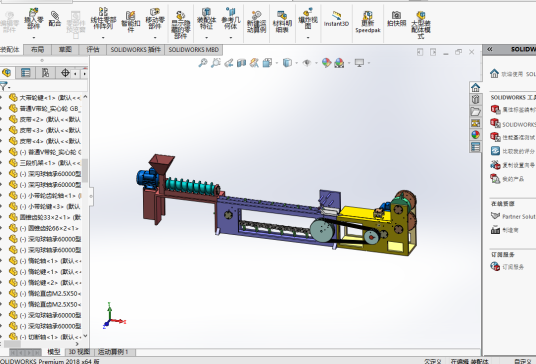The width and height of the screenshot is (536, 364).
Task: Select the 移动零部件 (Move Component) tool
Action: [x=155, y=18]
